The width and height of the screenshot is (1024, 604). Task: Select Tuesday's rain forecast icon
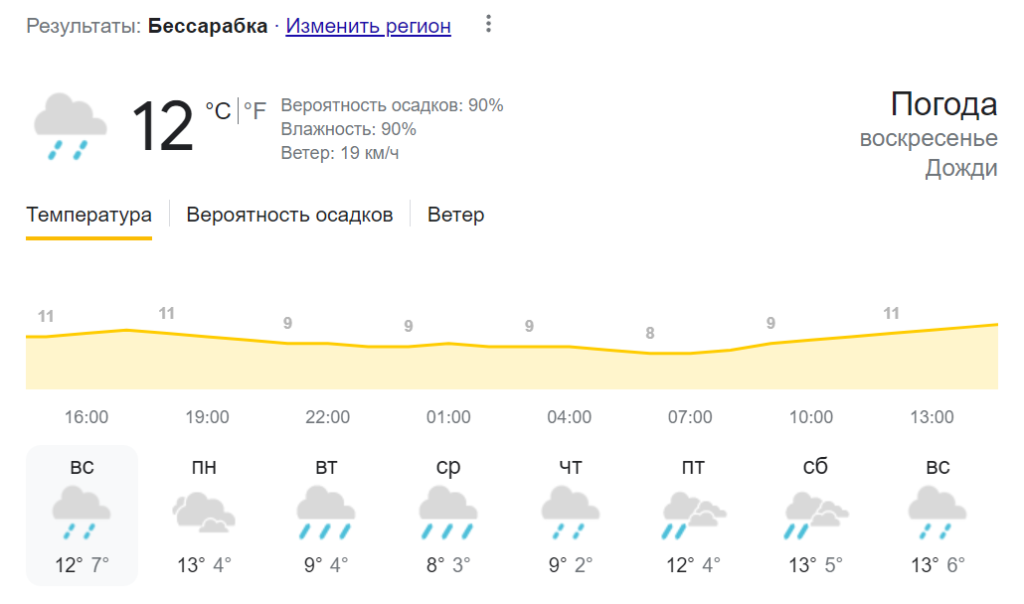click(x=326, y=512)
